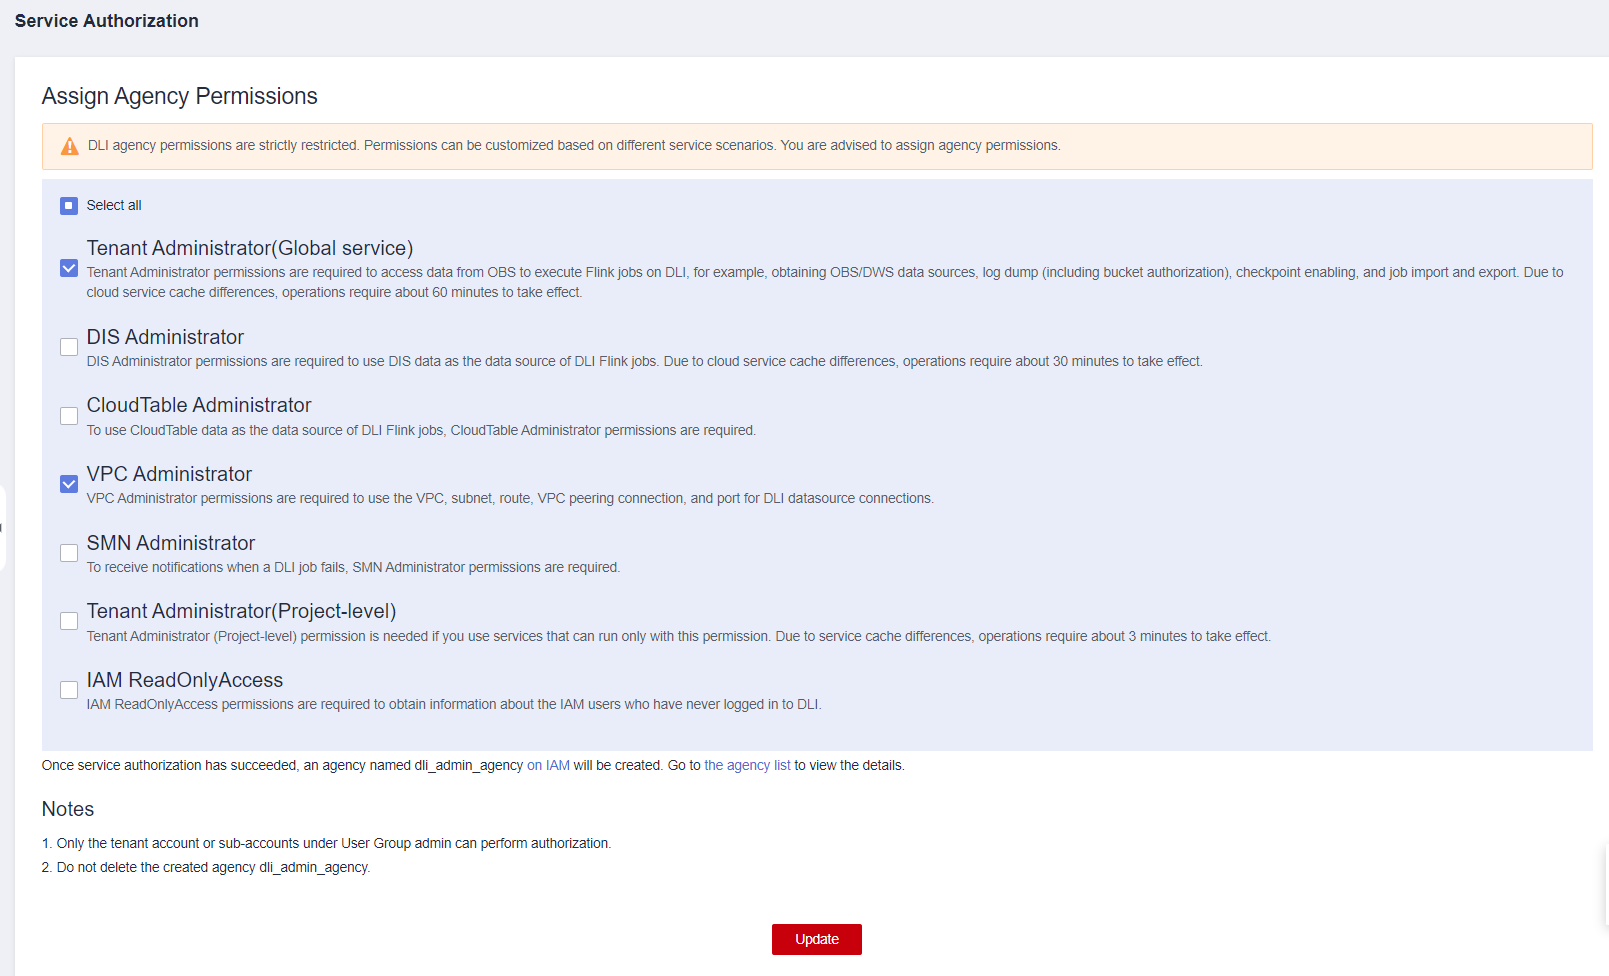Click the VPC Administrator description text
Viewport: 1609px width, 976px height.
coord(510,498)
